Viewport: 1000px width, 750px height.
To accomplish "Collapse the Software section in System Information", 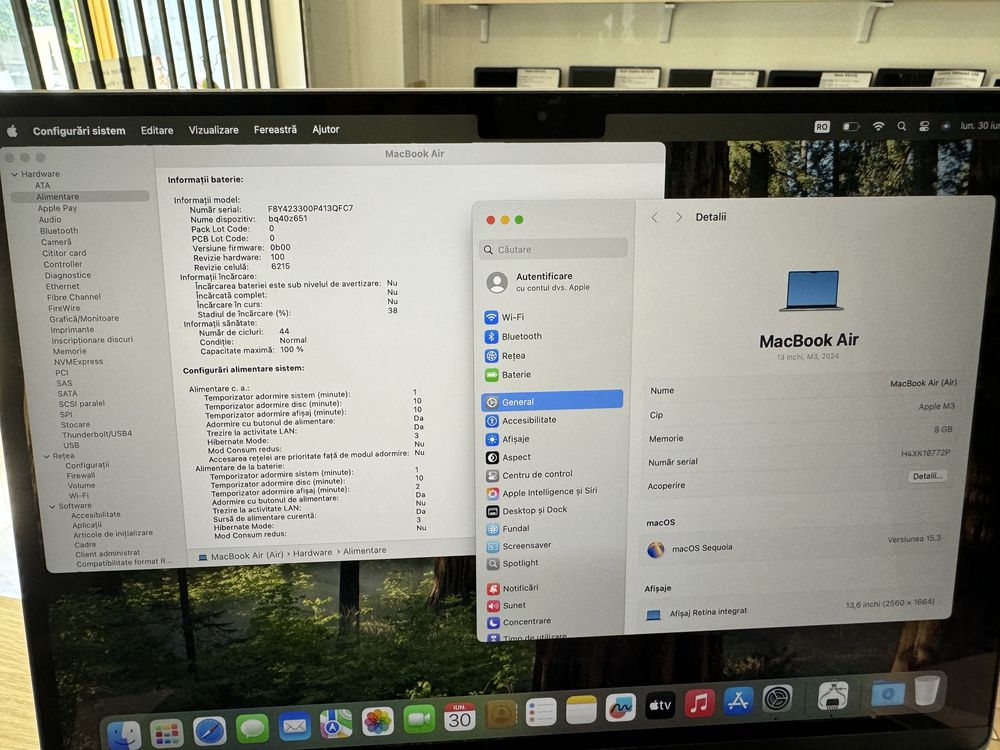I will pyautogui.click(x=52, y=506).
